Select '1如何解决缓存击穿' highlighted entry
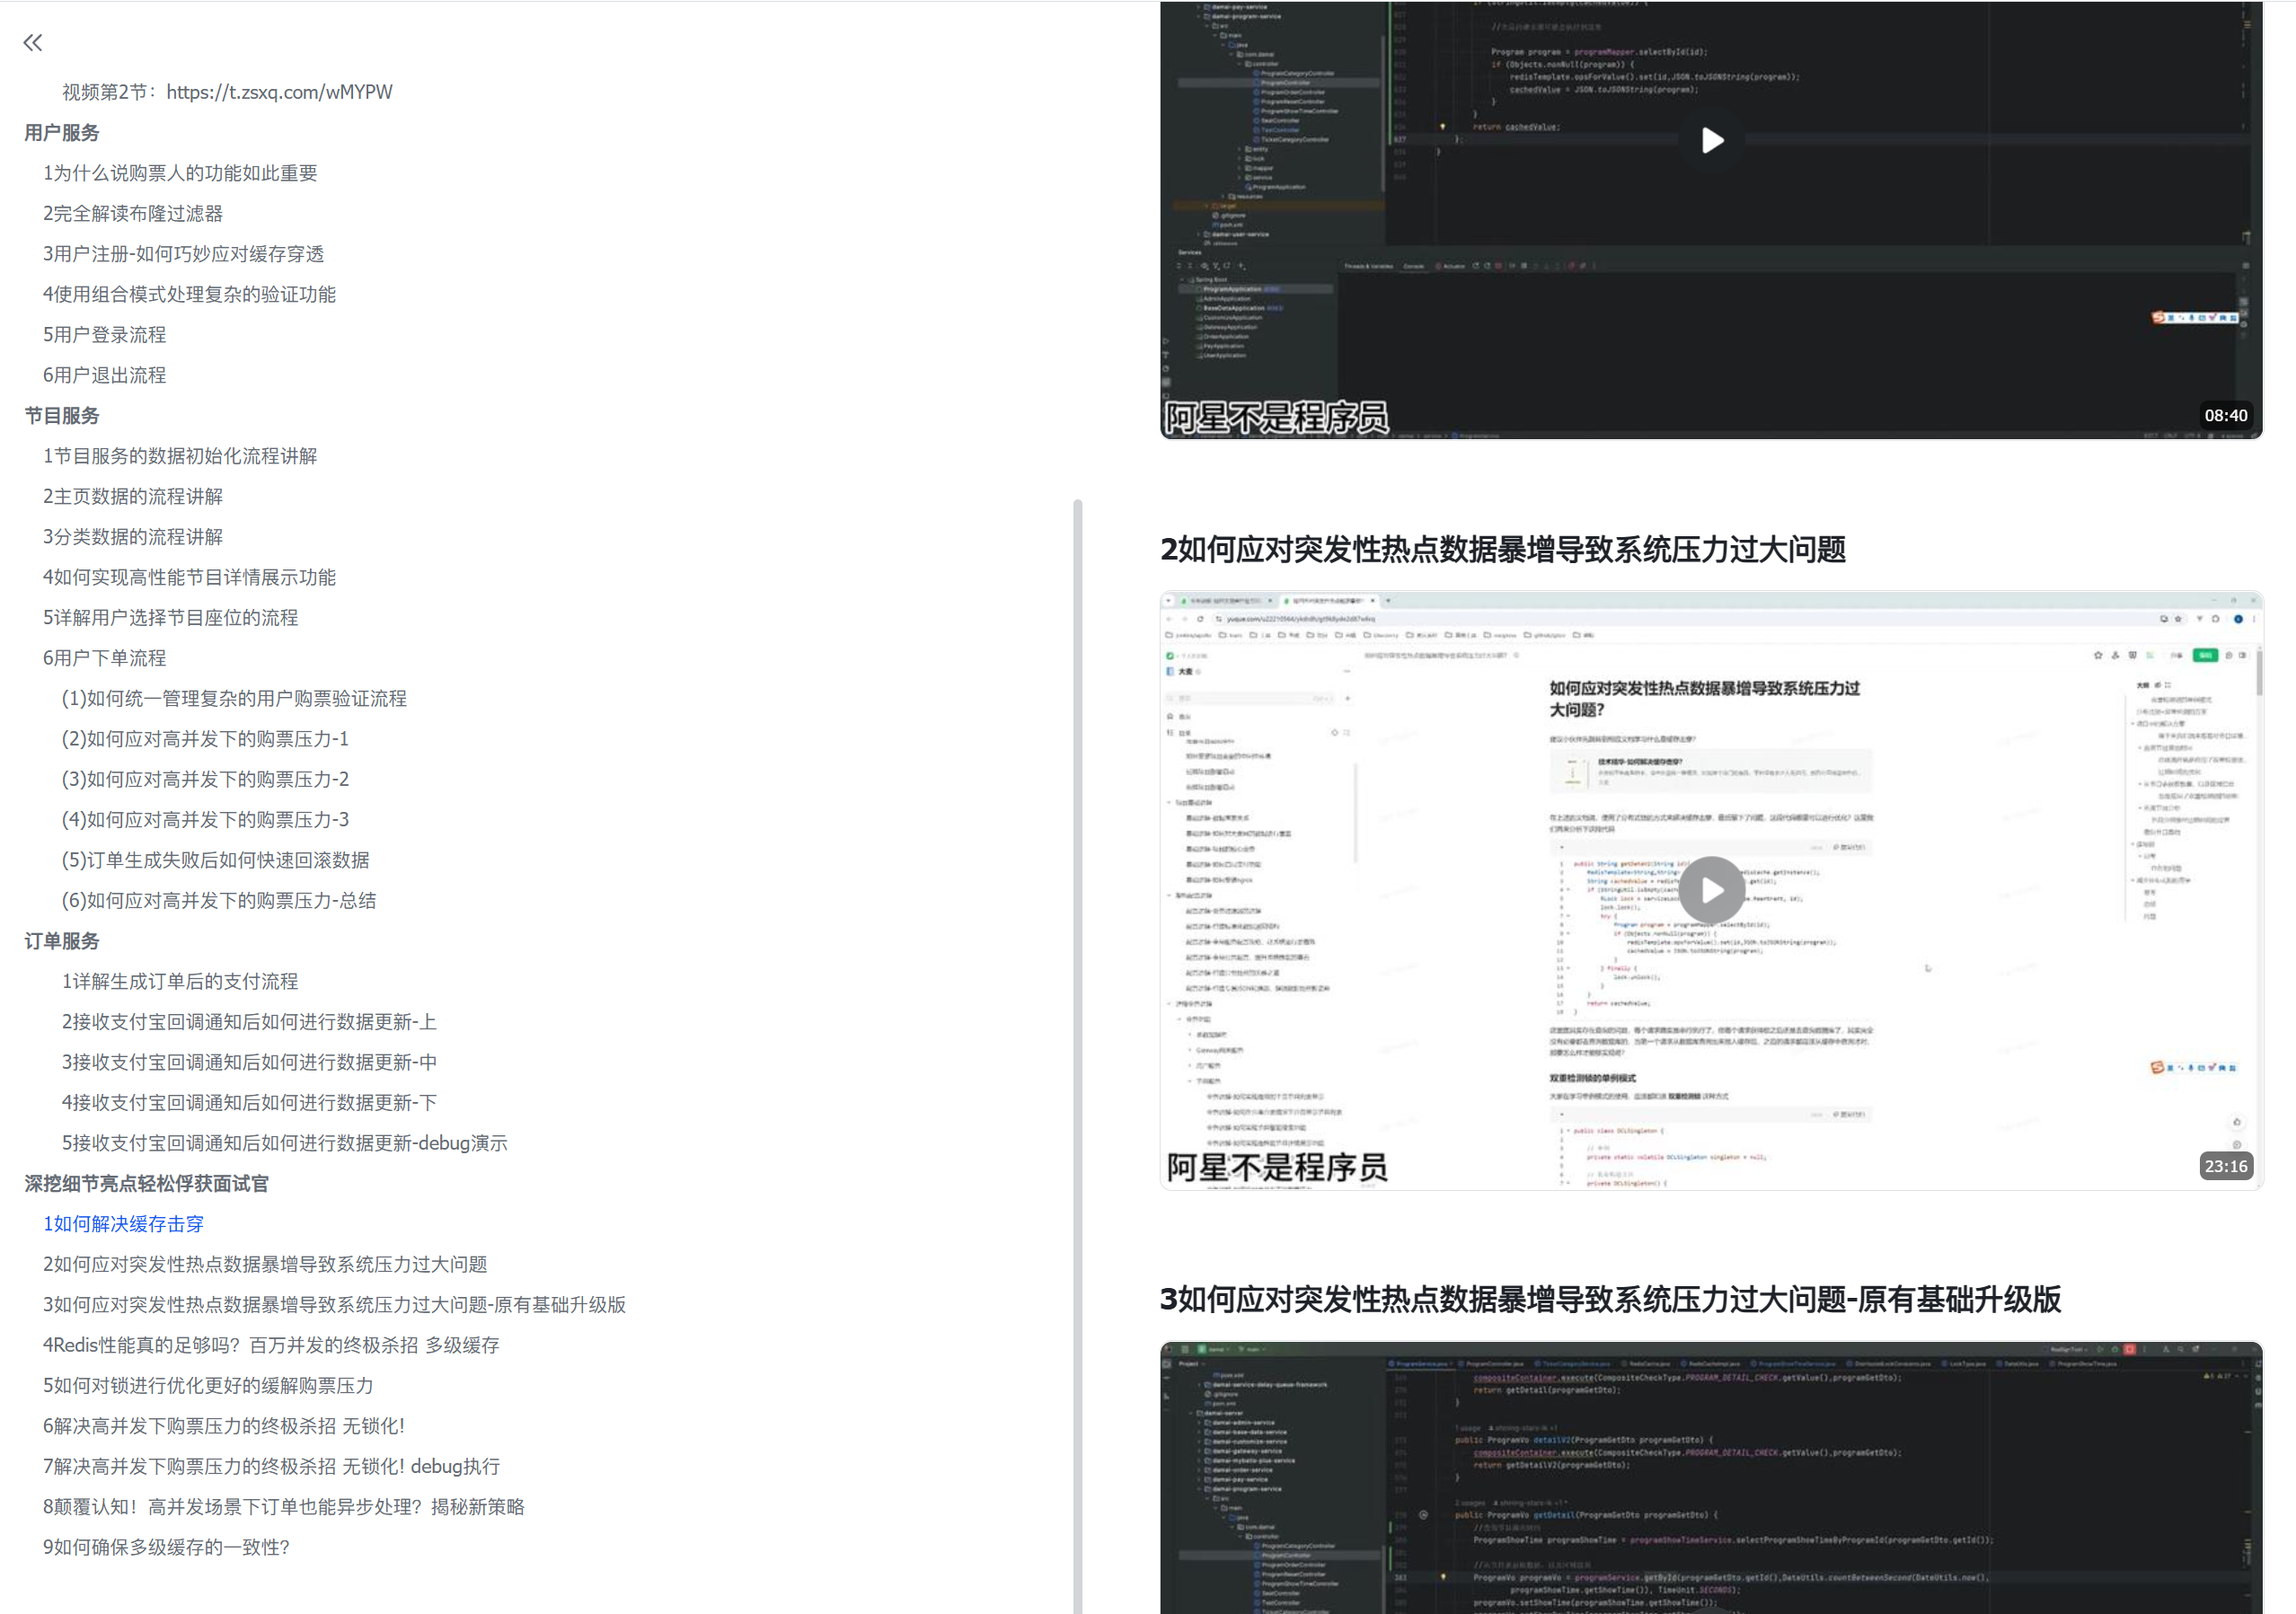Screen dimensions: 2296x1614 click(x=123, y=1223)
